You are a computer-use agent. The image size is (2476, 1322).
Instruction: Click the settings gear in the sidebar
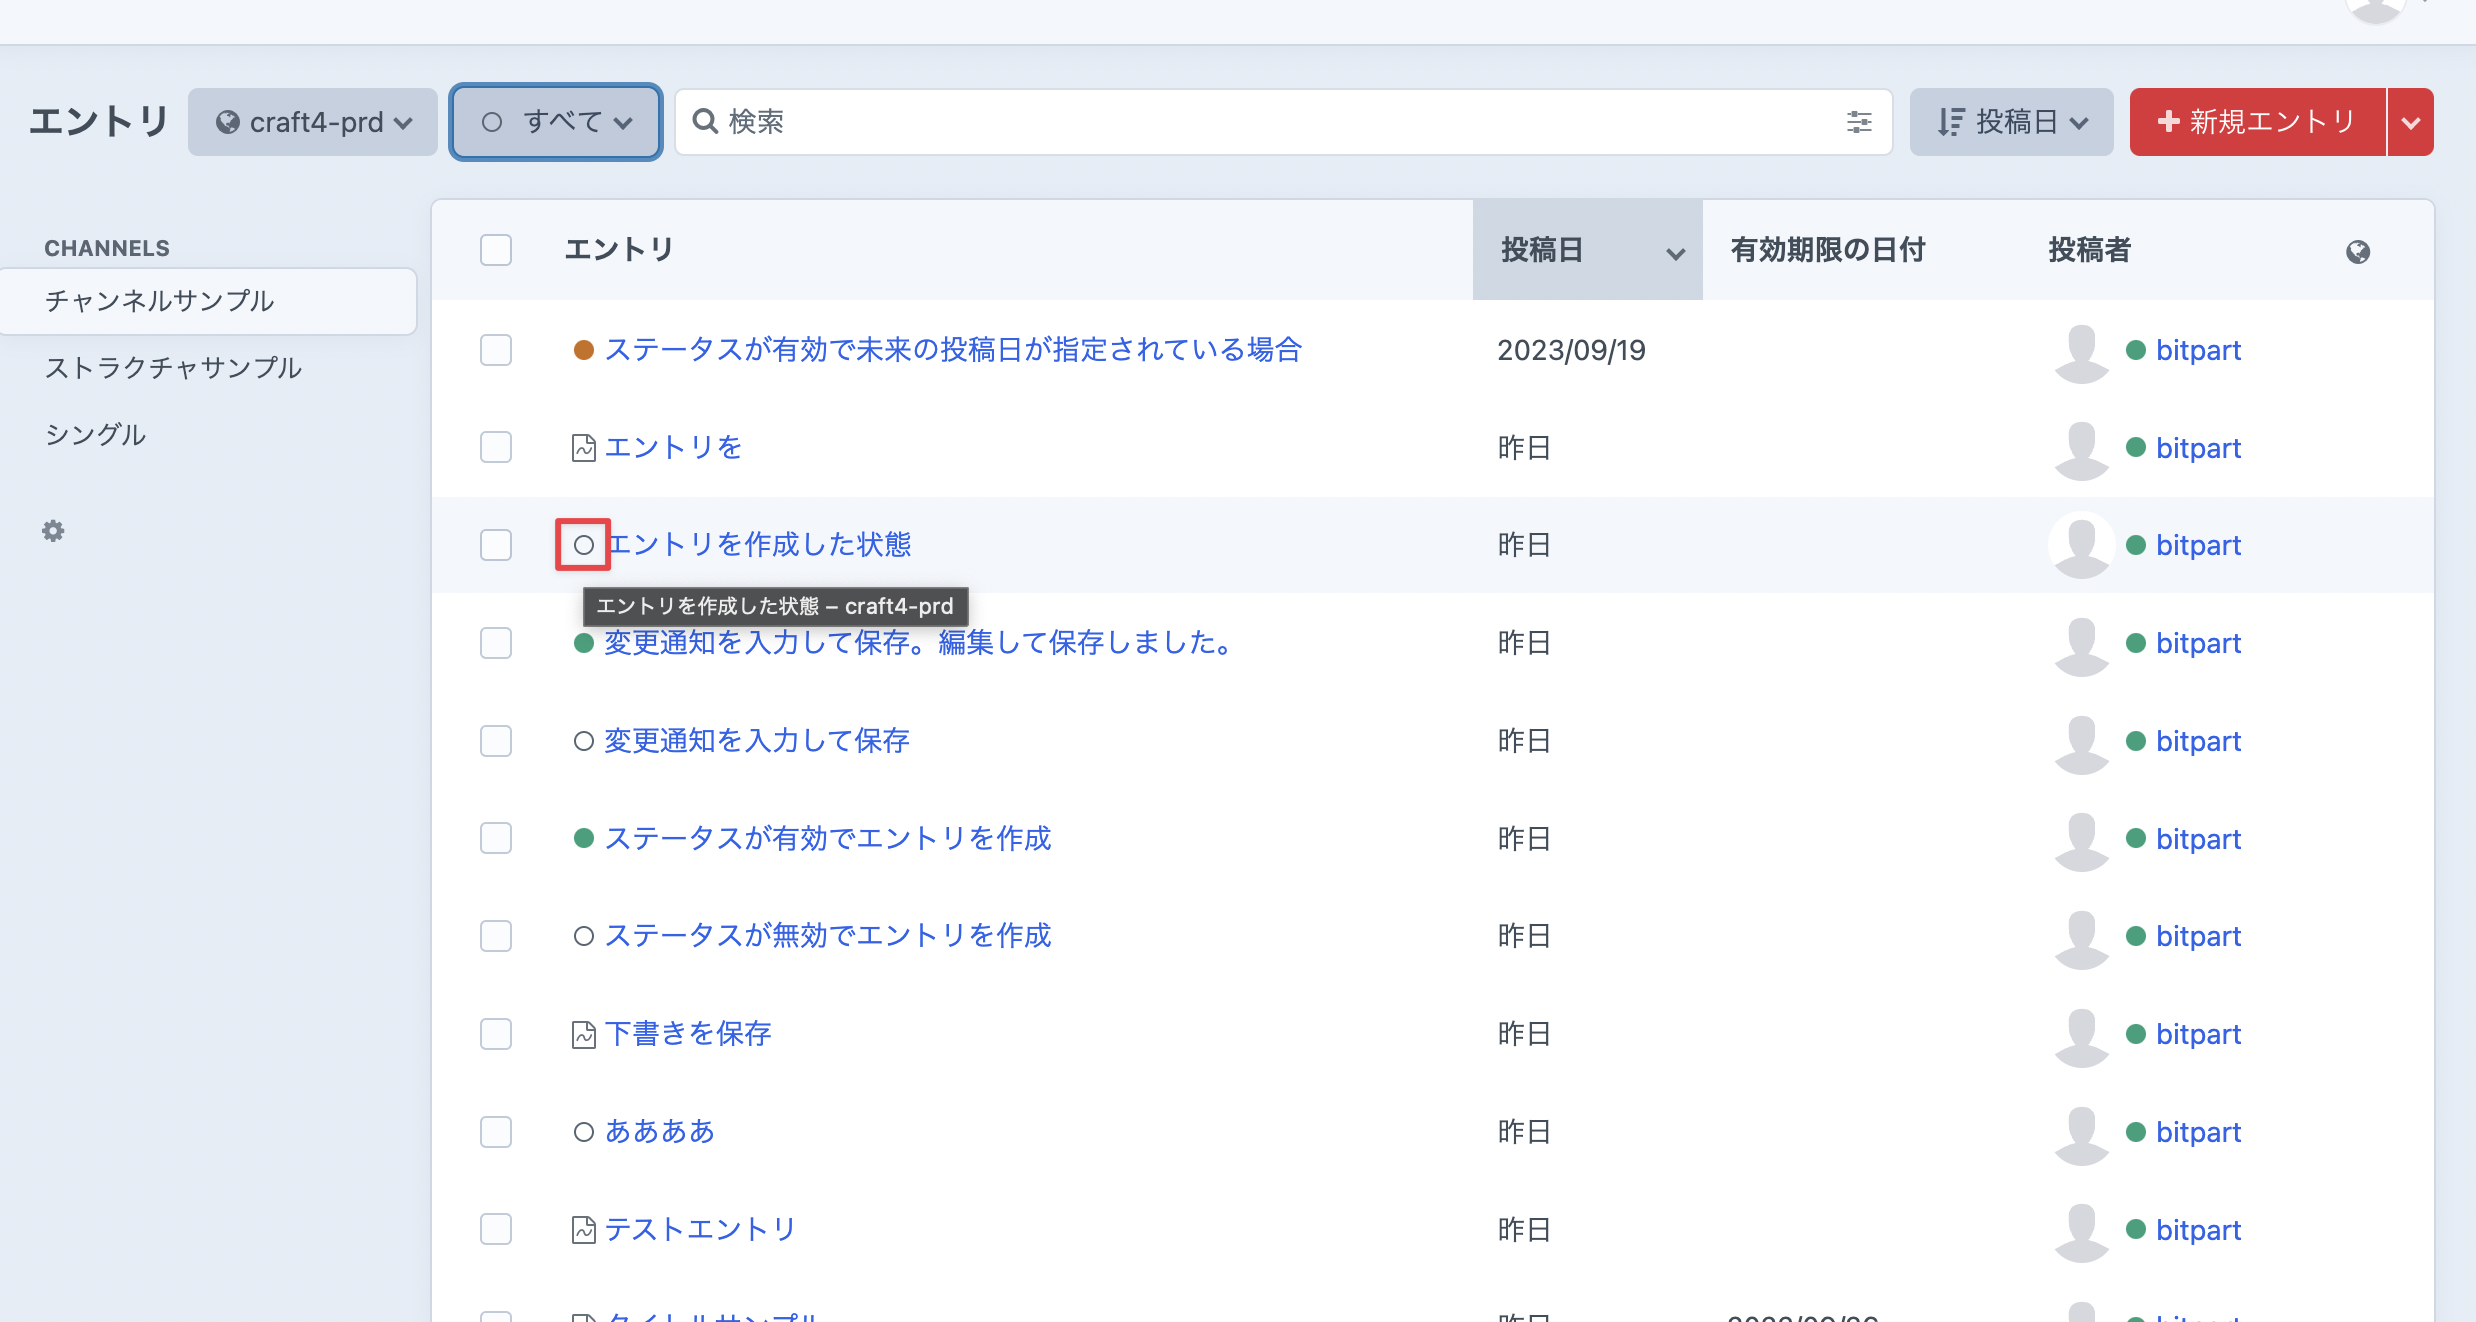coord(53,531)
